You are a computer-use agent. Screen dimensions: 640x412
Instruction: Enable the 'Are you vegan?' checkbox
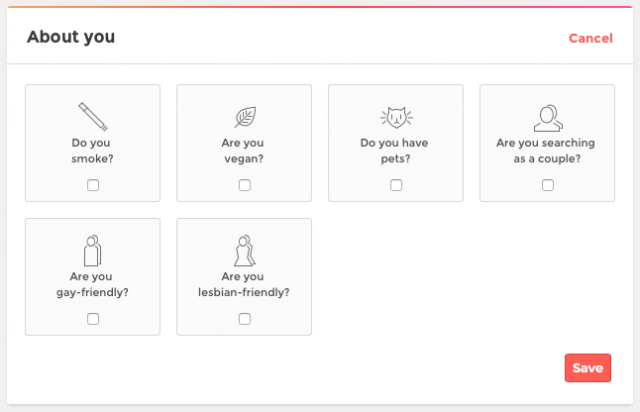point(245,185)
